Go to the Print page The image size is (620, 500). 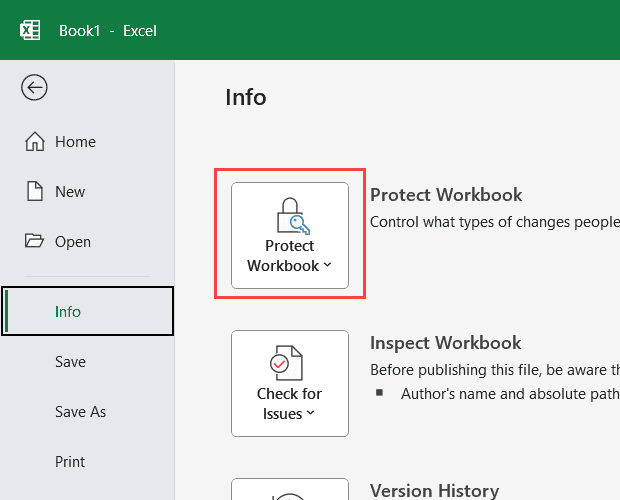point(70,462)
